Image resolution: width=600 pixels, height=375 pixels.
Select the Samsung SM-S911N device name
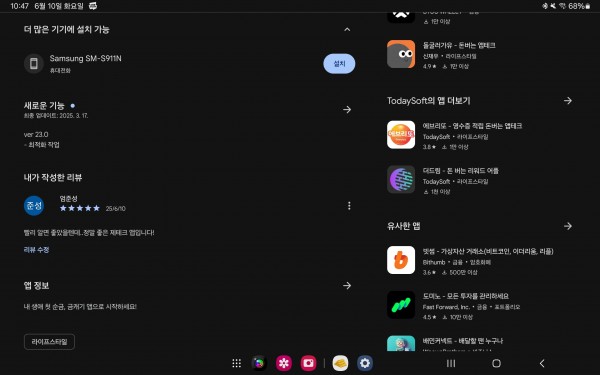click(85, 59)
